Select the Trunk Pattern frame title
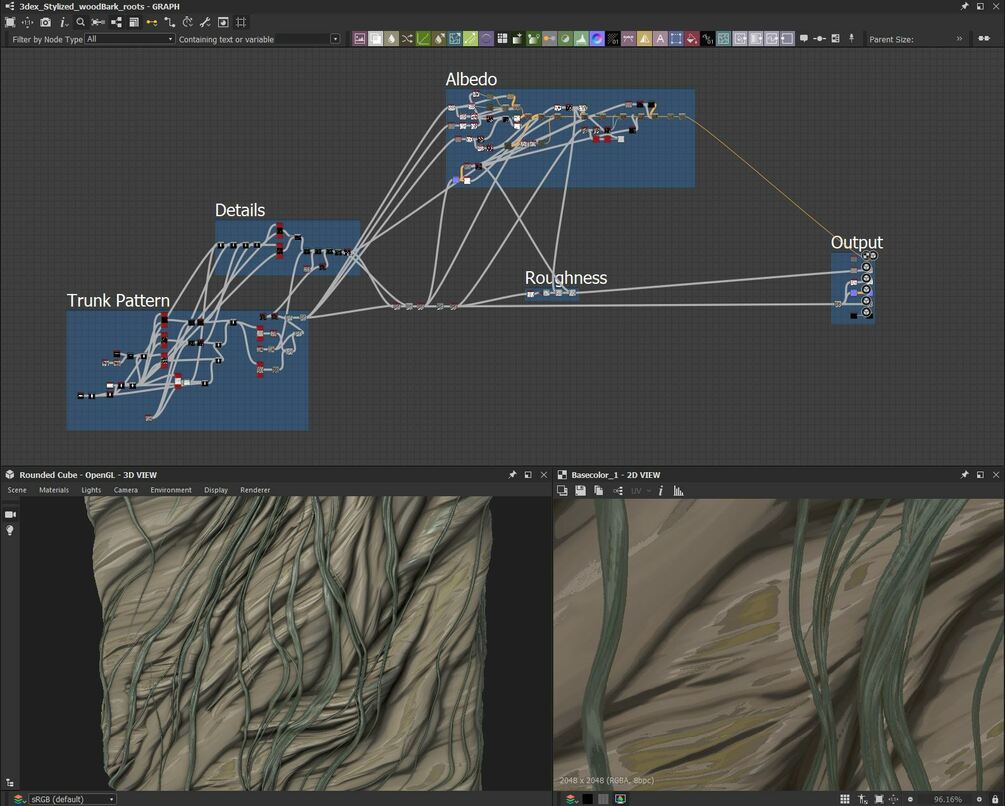This screenshot has width=1005, height=806. tap(119, 300)
